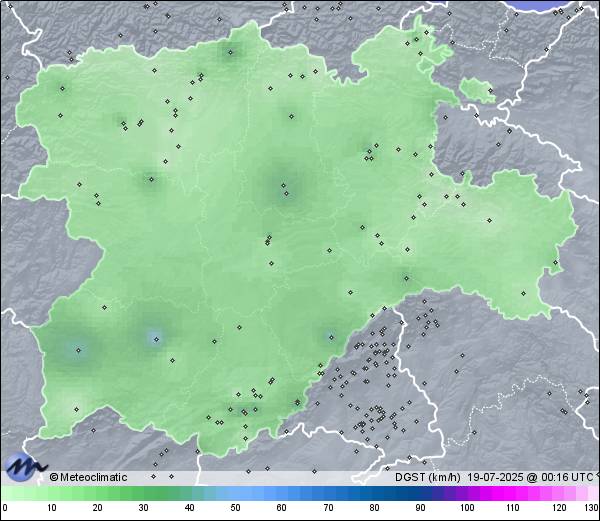The height and width of the screenshot is (521, 600).
Task: Click the 100 label on the wind scale
Action: 467,508
